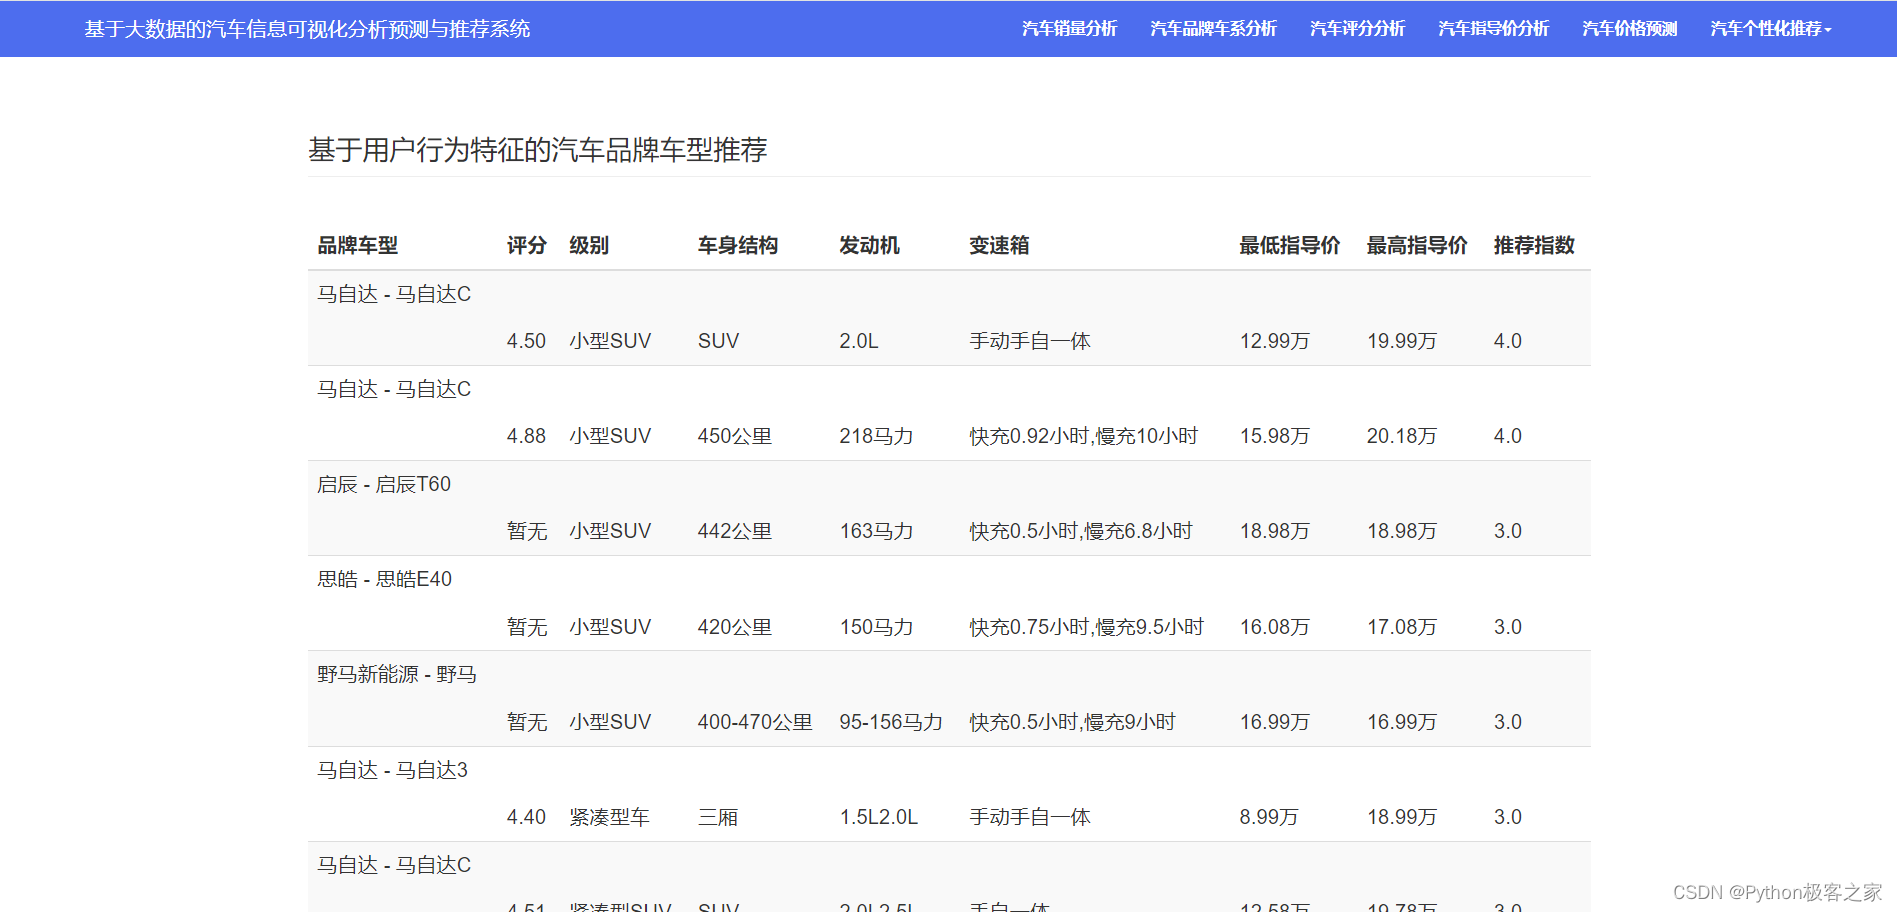This screenshot has width=1897, height=912.
Task: Select the 马自达 - 马自达3 row name
Action: pos(392,770)
